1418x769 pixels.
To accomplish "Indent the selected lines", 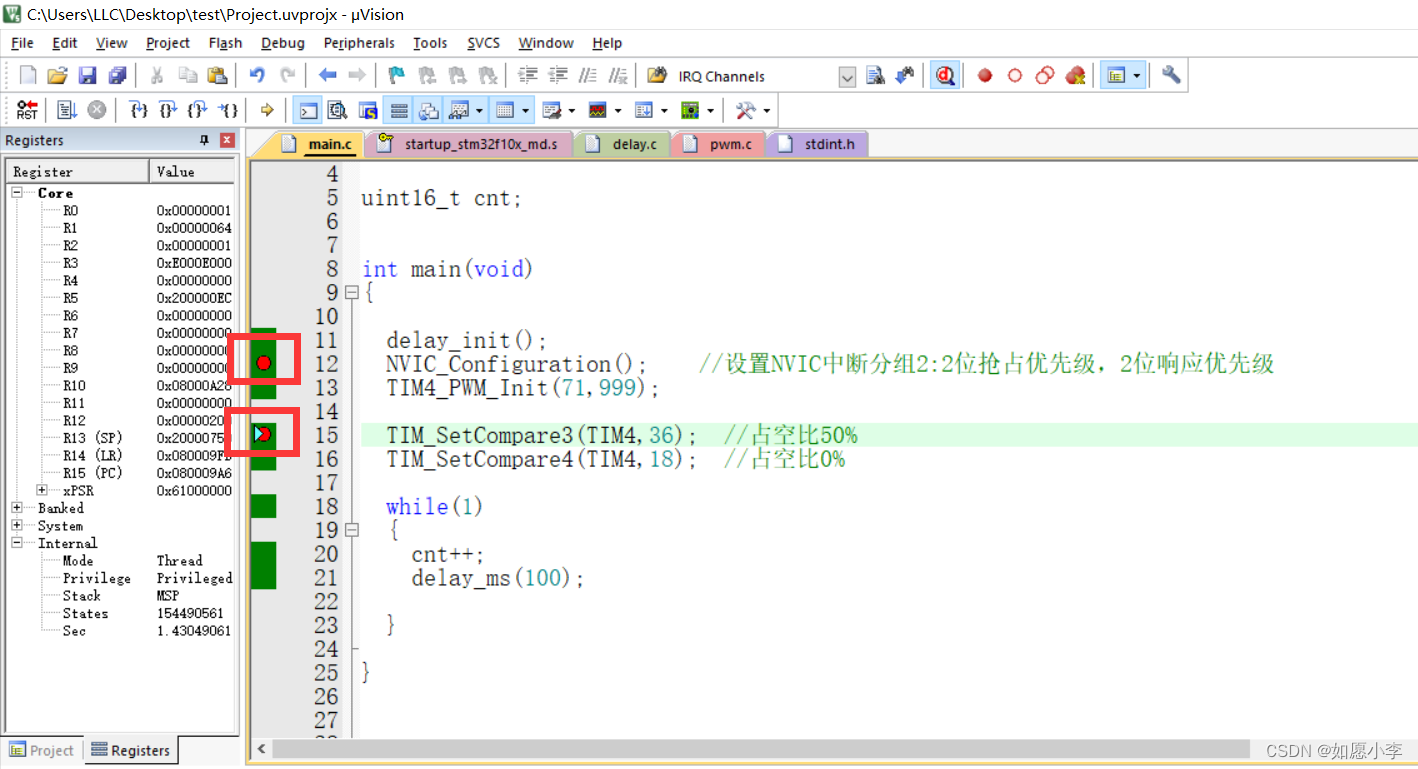I will point(527,75).
